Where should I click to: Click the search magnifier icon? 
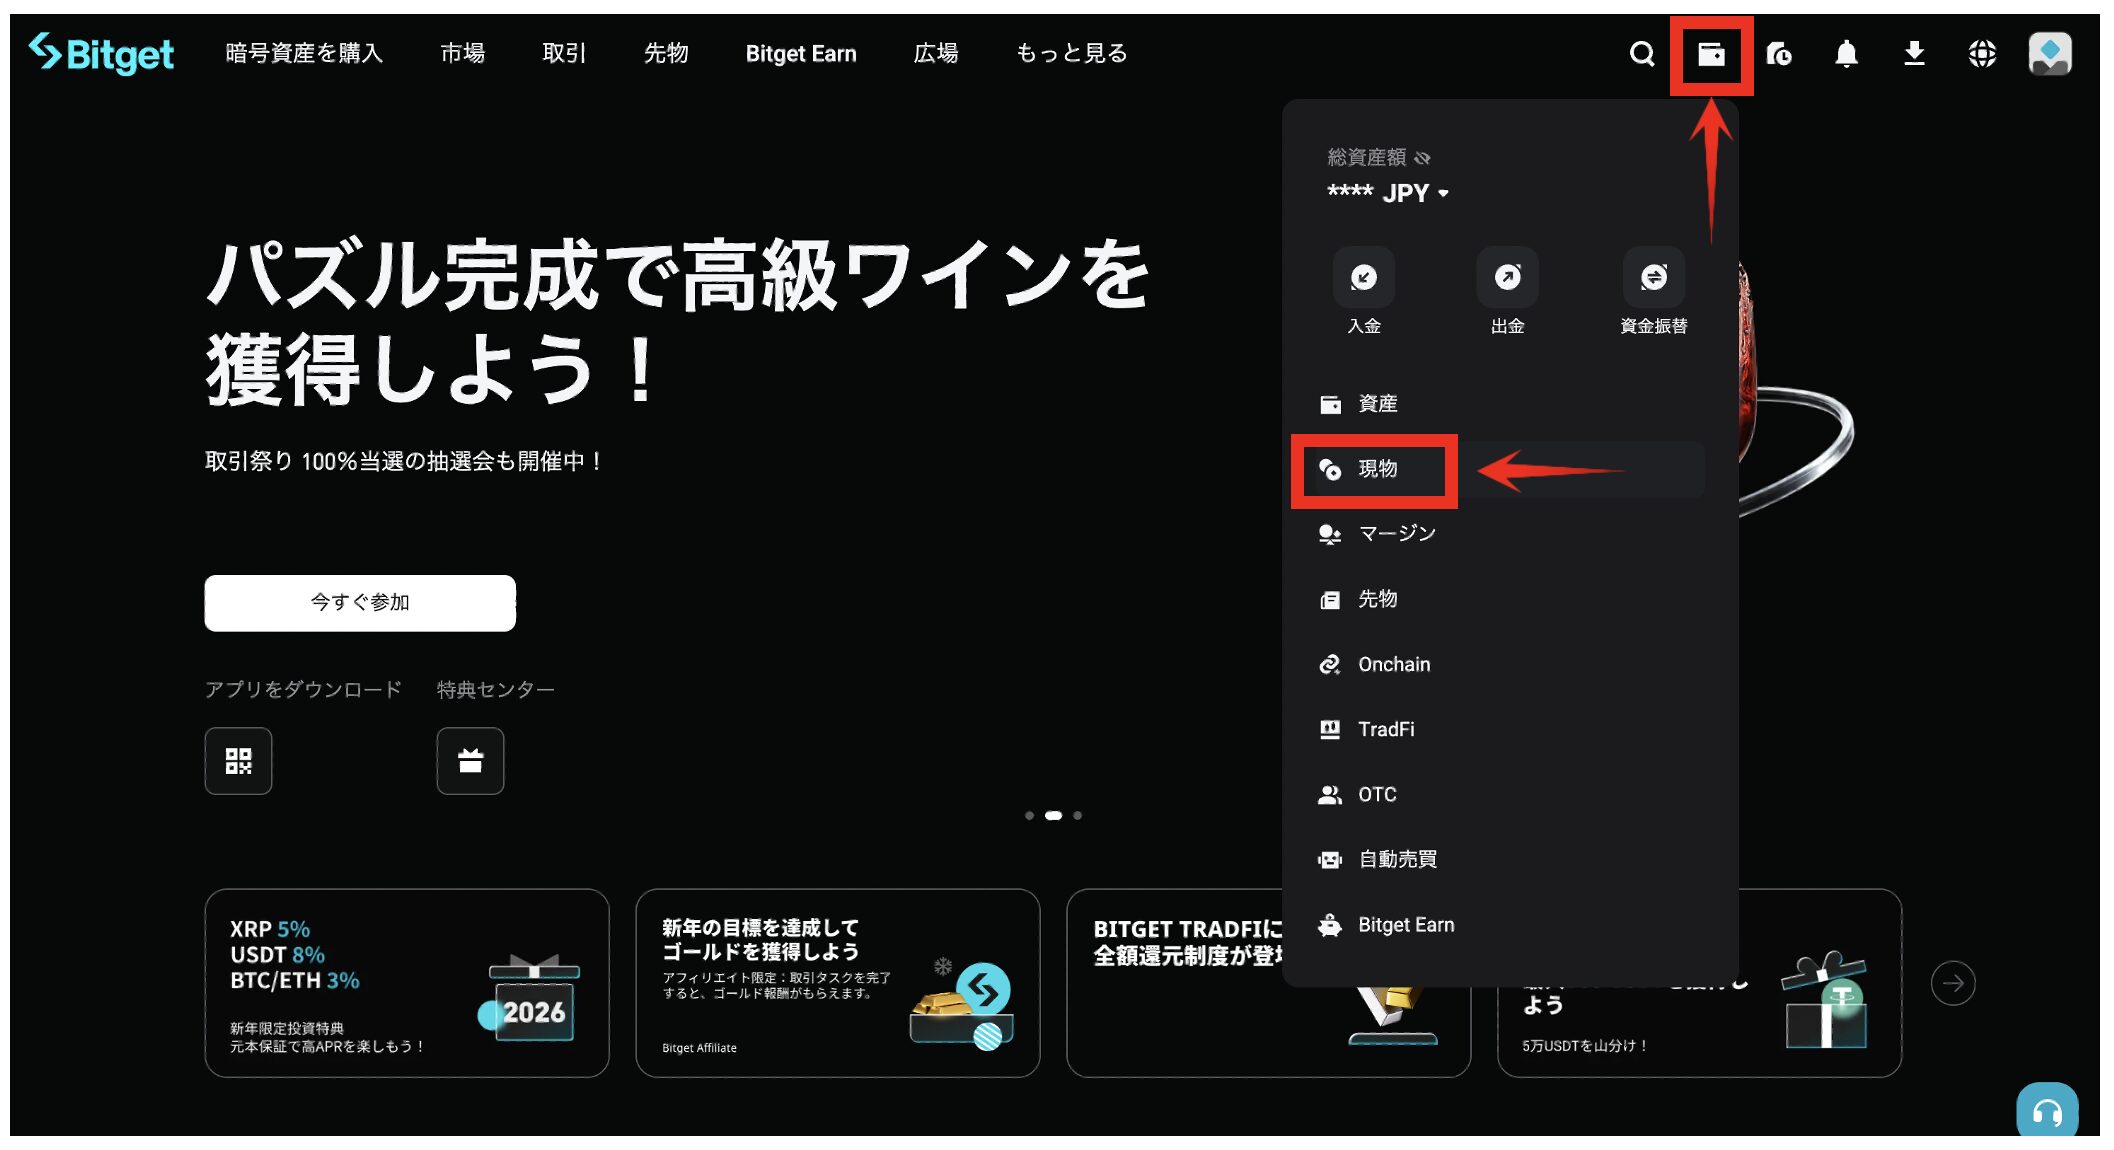pos(1641,54)
